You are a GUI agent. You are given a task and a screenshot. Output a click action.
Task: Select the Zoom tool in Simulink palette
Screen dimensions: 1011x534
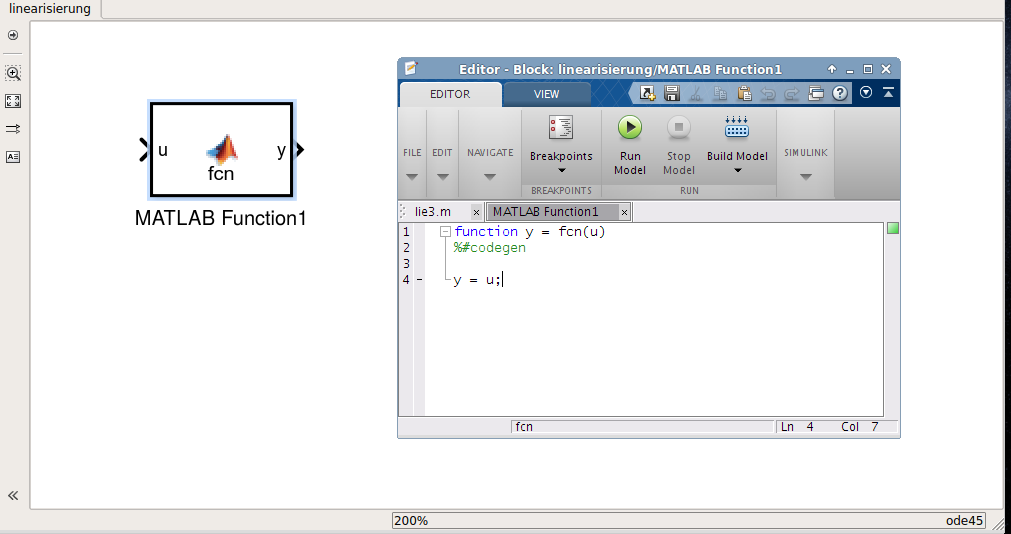coord(13,73)
